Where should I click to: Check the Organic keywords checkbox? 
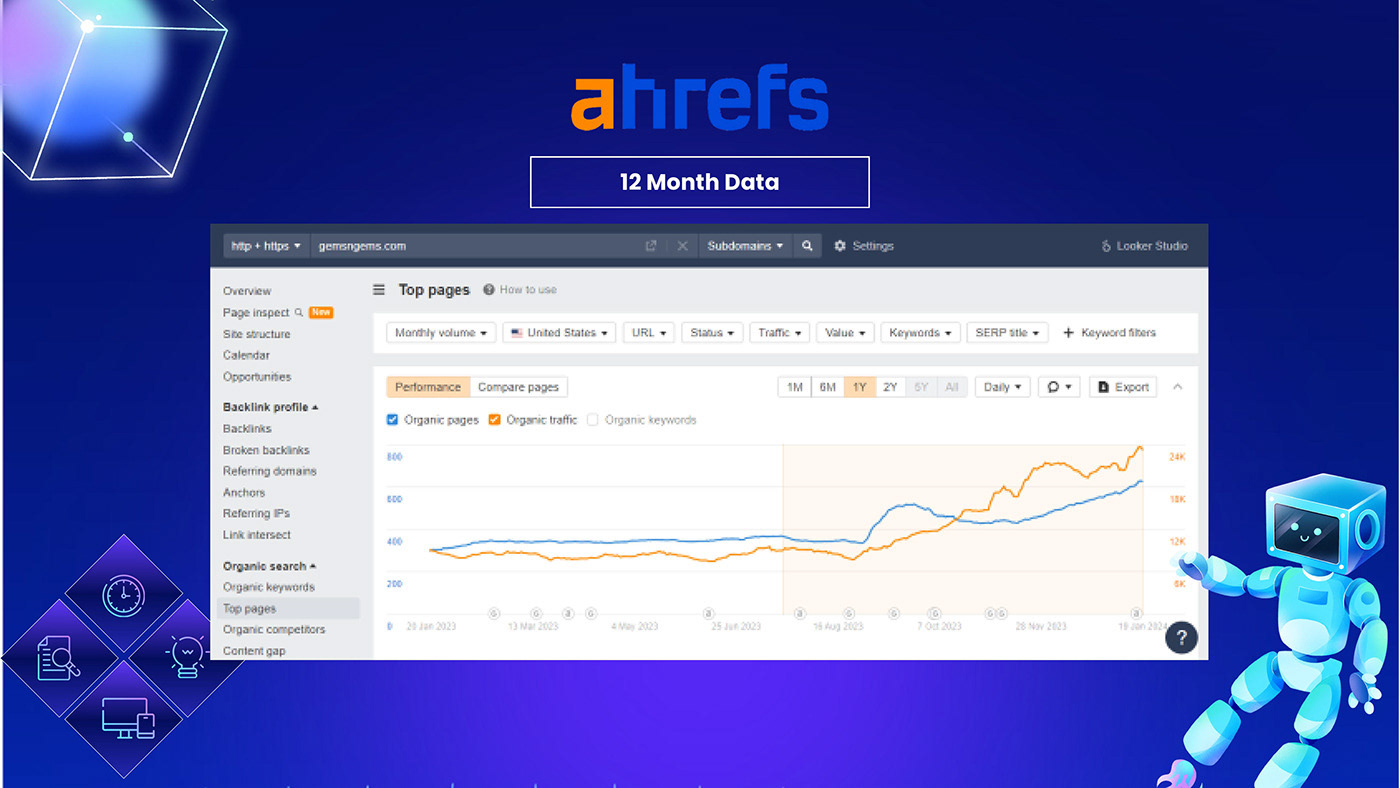[593, 420]
